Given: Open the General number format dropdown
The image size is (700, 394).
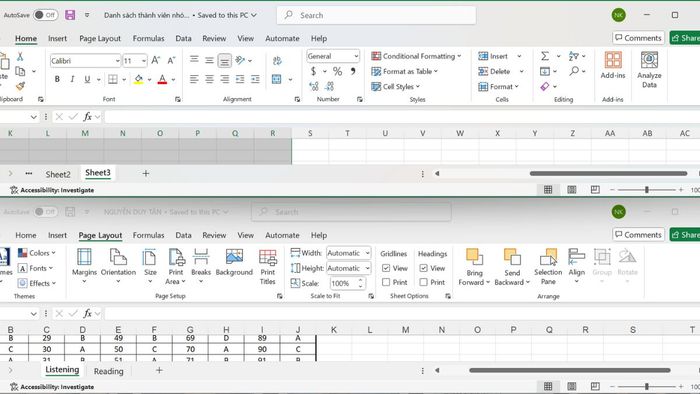Looking at the screenshot, I should (x=356, y=56).
